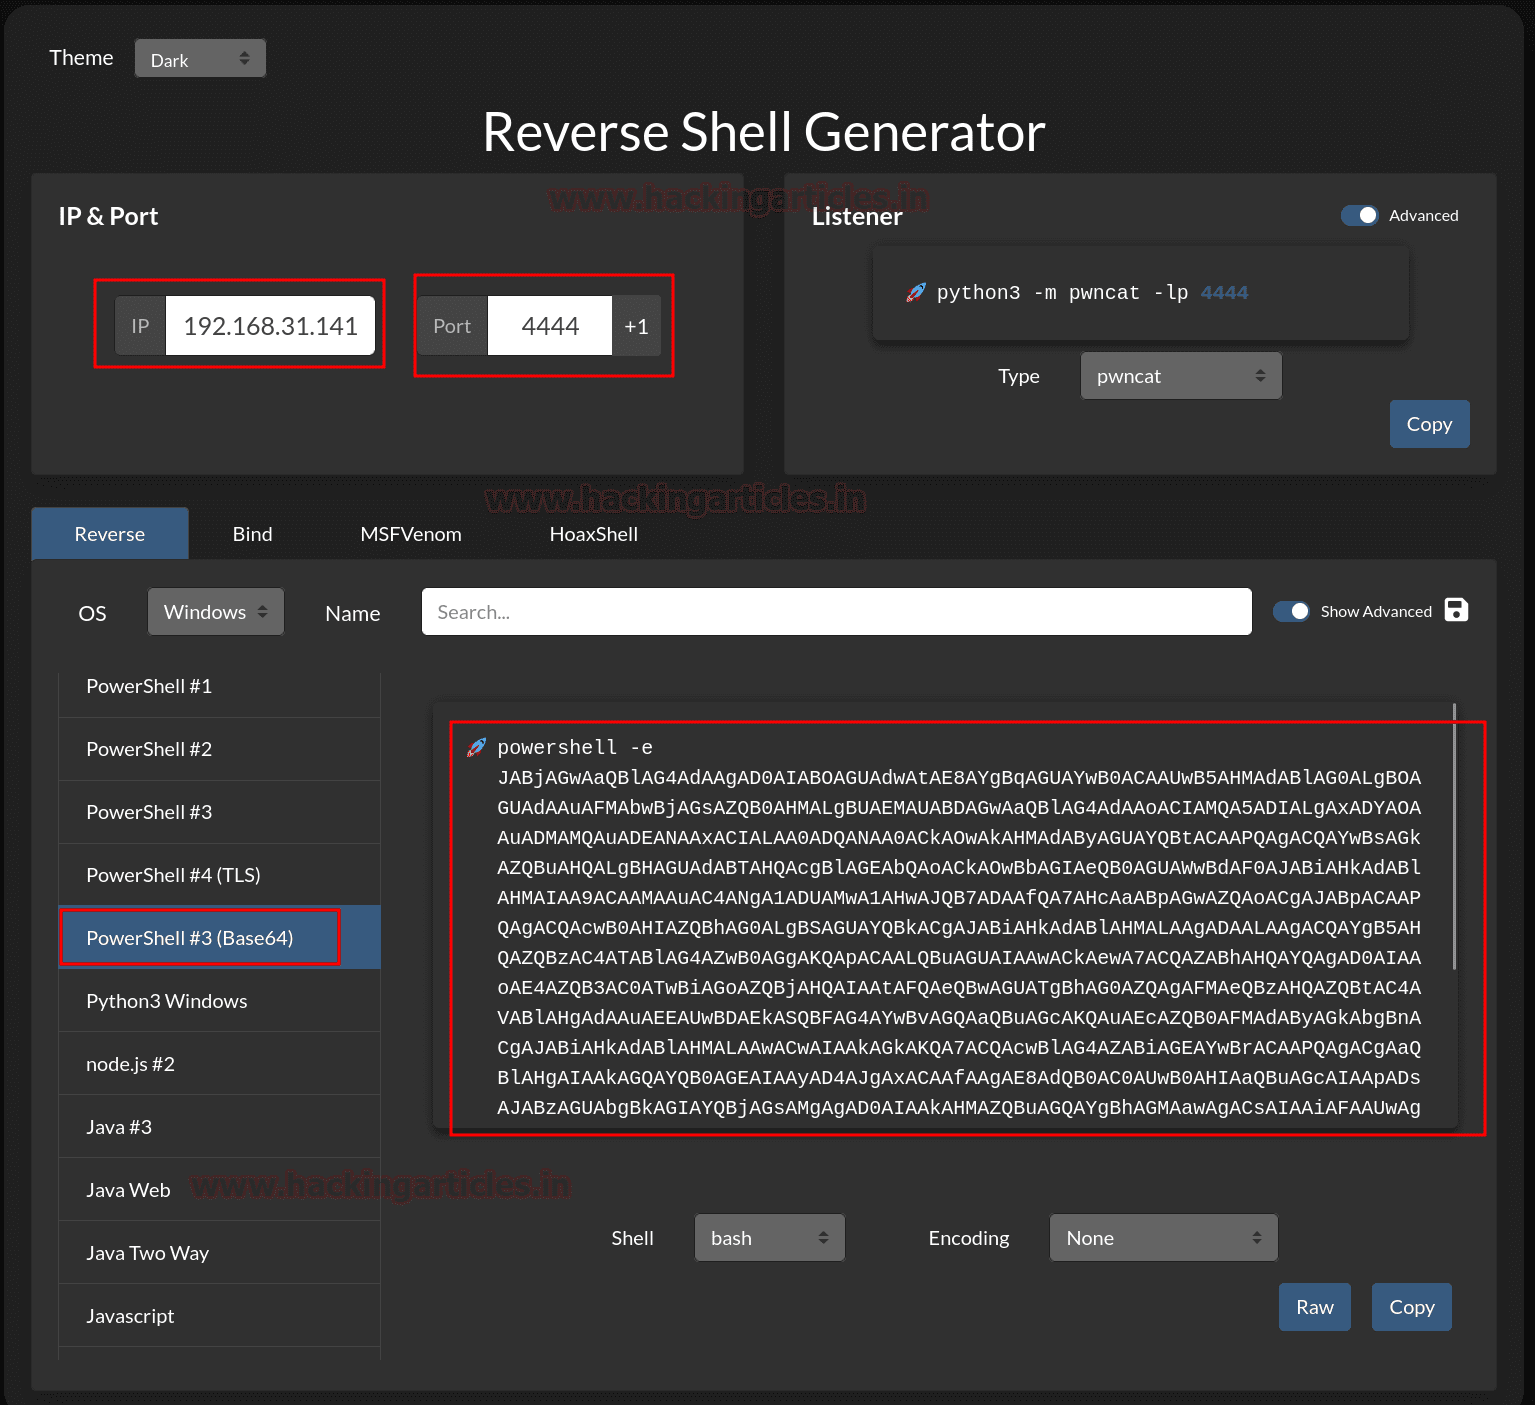Click the rocket icon beside powershell -e payload
1535x1405 pixels.
pos(477,747)
